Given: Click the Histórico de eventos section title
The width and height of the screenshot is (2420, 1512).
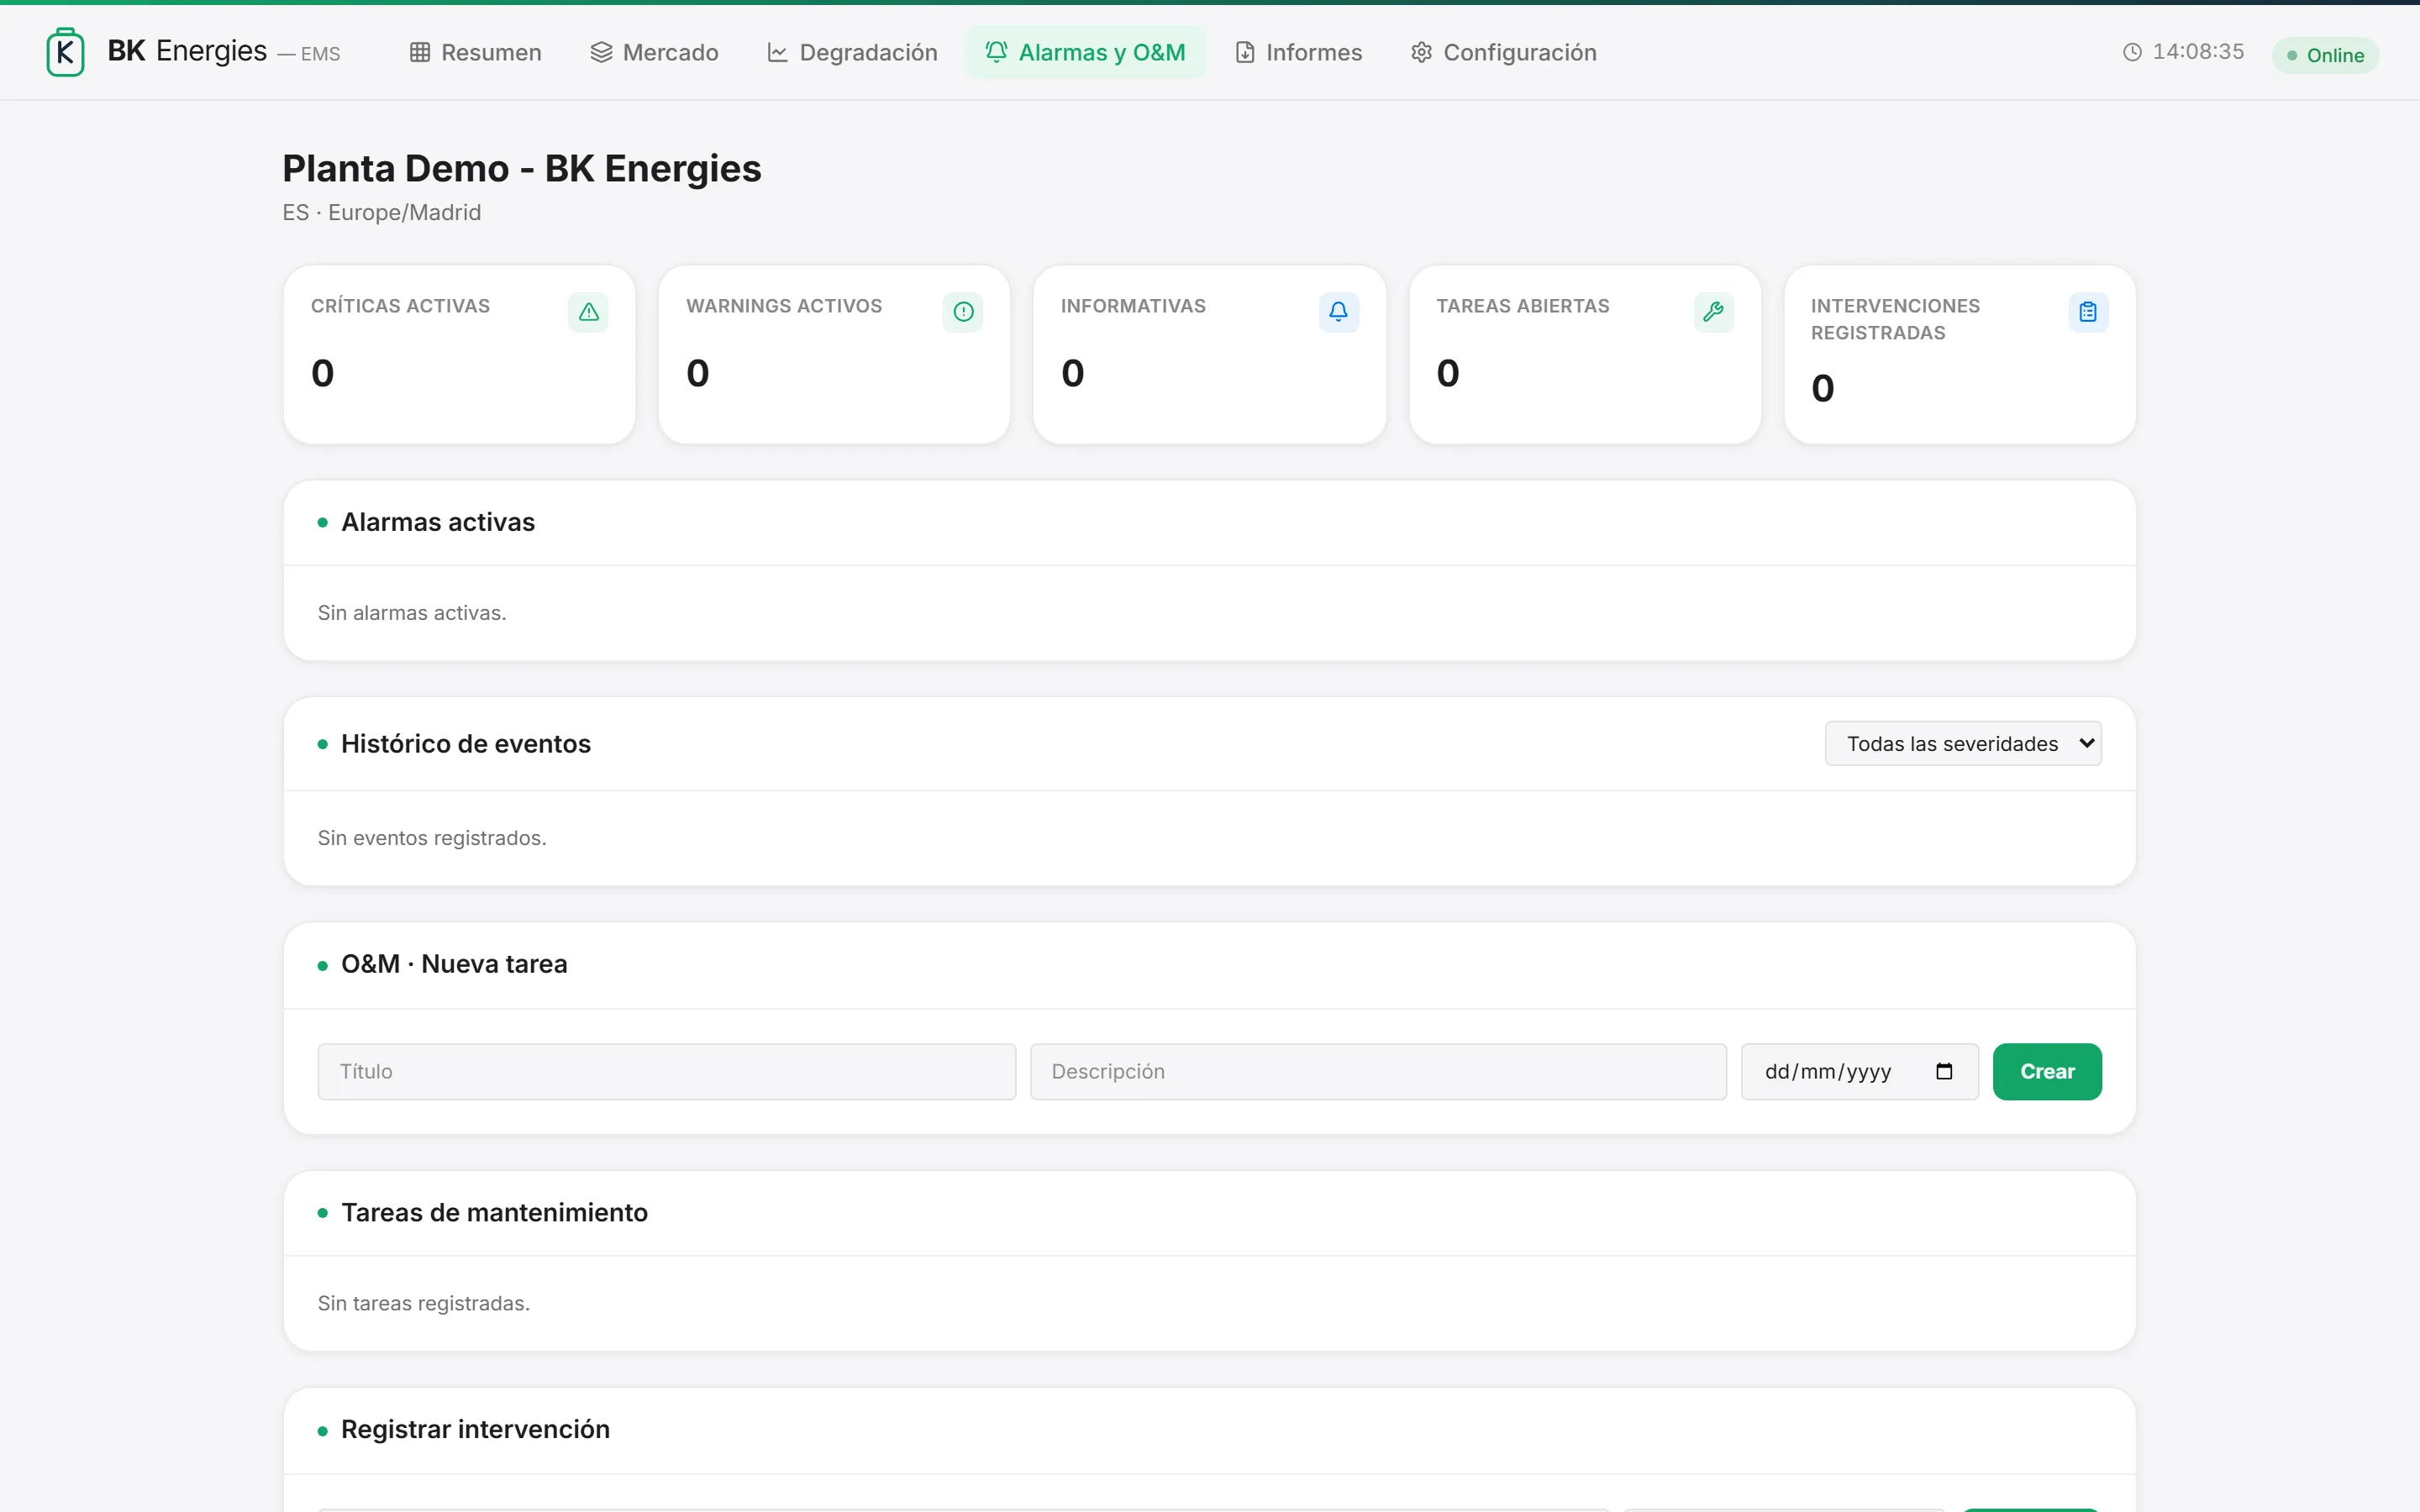Looking at the screenshot, I should 466,744.
